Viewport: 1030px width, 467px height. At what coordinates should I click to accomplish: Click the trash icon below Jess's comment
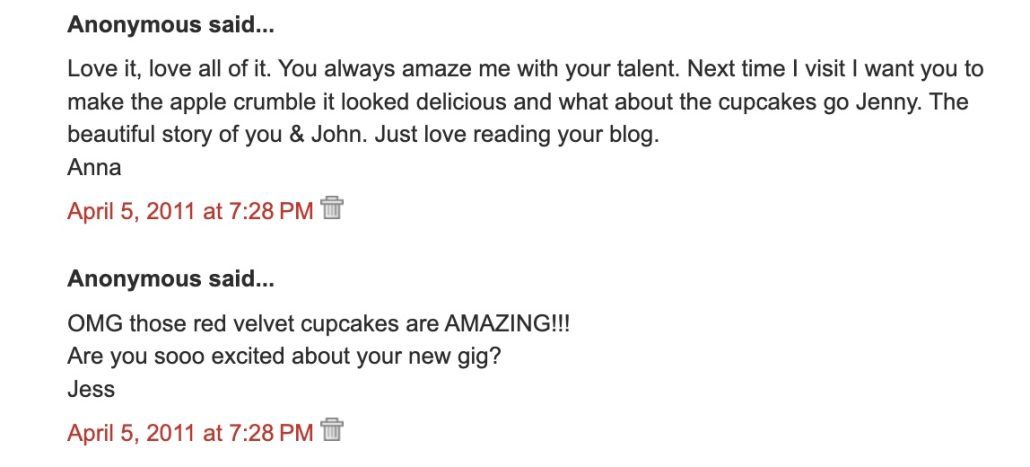point(333,431)
